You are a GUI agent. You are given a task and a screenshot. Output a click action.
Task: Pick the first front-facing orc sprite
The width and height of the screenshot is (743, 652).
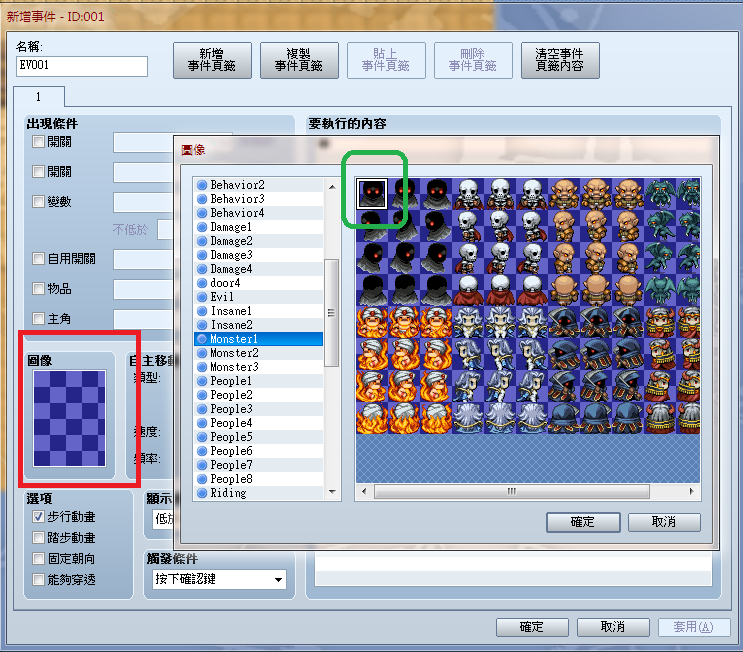(x=564, y=194)
